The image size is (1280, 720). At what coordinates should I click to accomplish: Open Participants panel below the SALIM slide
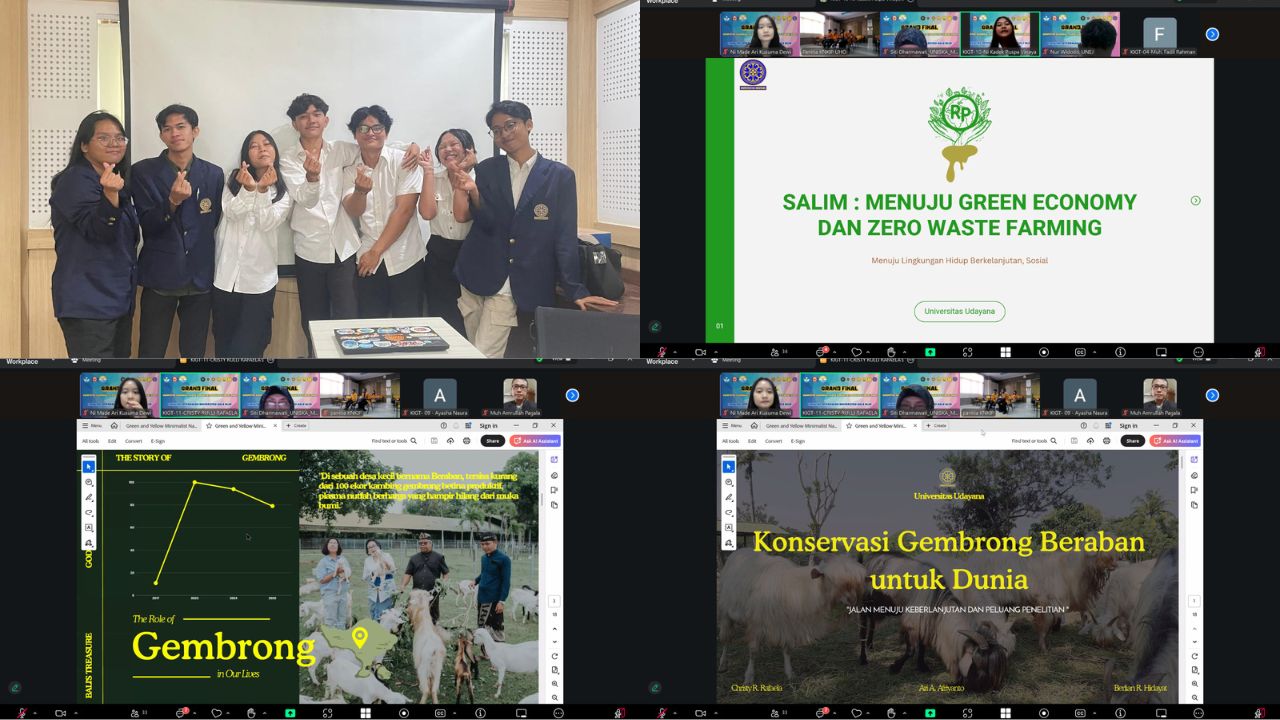click(775, 352)
